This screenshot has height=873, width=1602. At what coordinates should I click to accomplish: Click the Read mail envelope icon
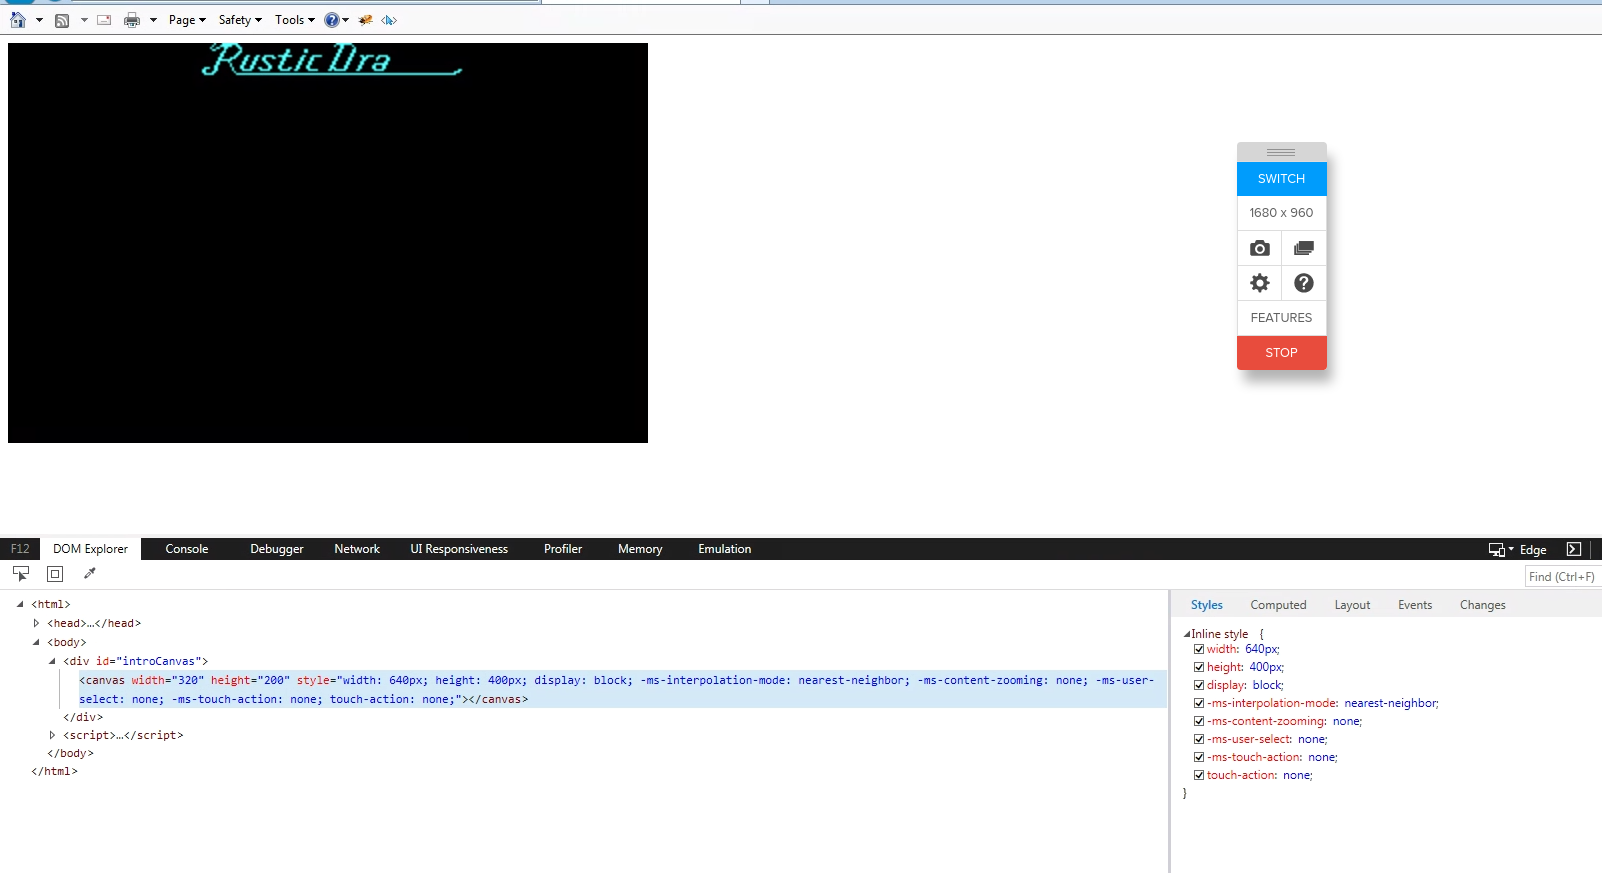point(104,20)
